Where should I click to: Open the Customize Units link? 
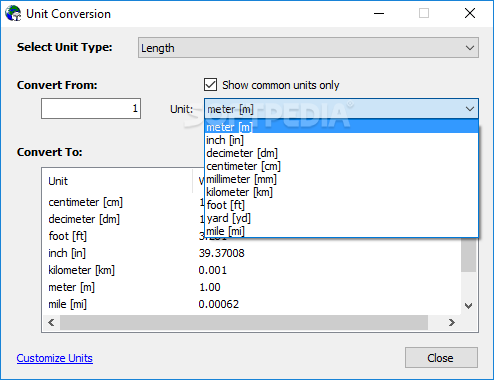point(55,358)
